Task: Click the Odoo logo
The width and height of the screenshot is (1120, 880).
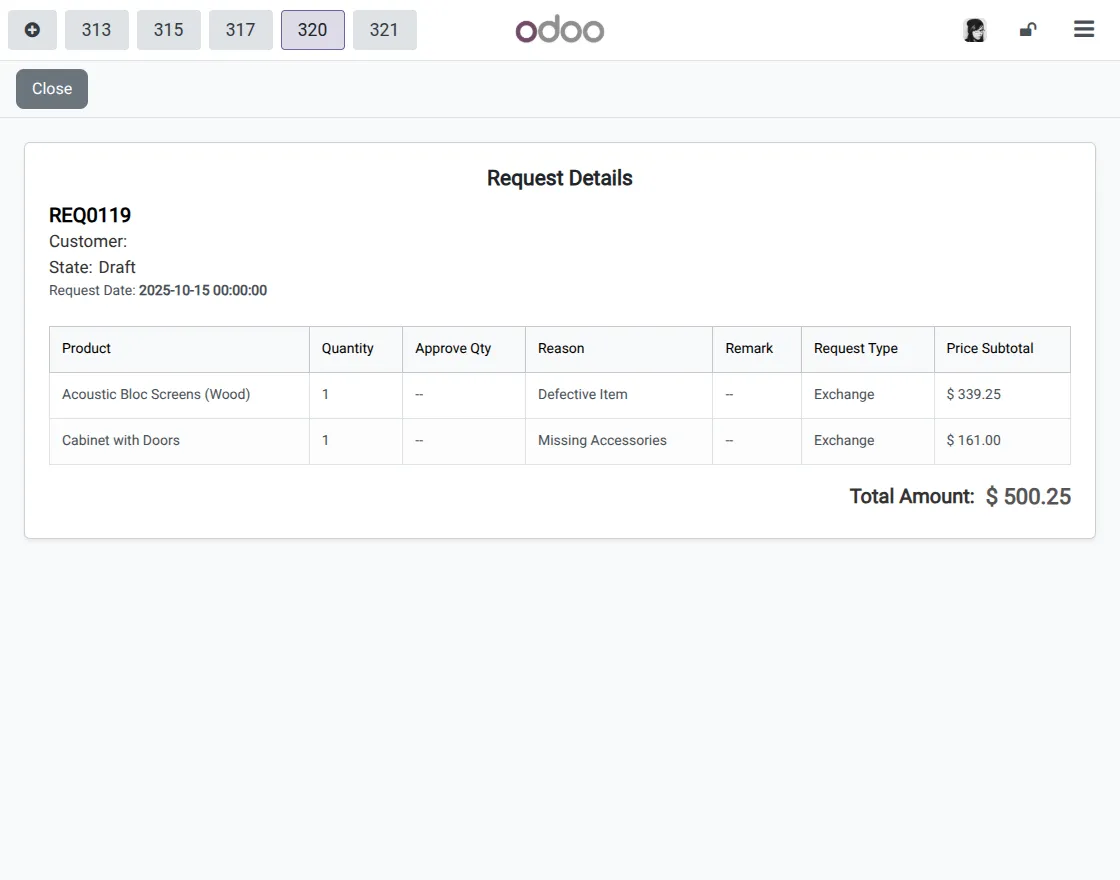Action: point(560,30)
